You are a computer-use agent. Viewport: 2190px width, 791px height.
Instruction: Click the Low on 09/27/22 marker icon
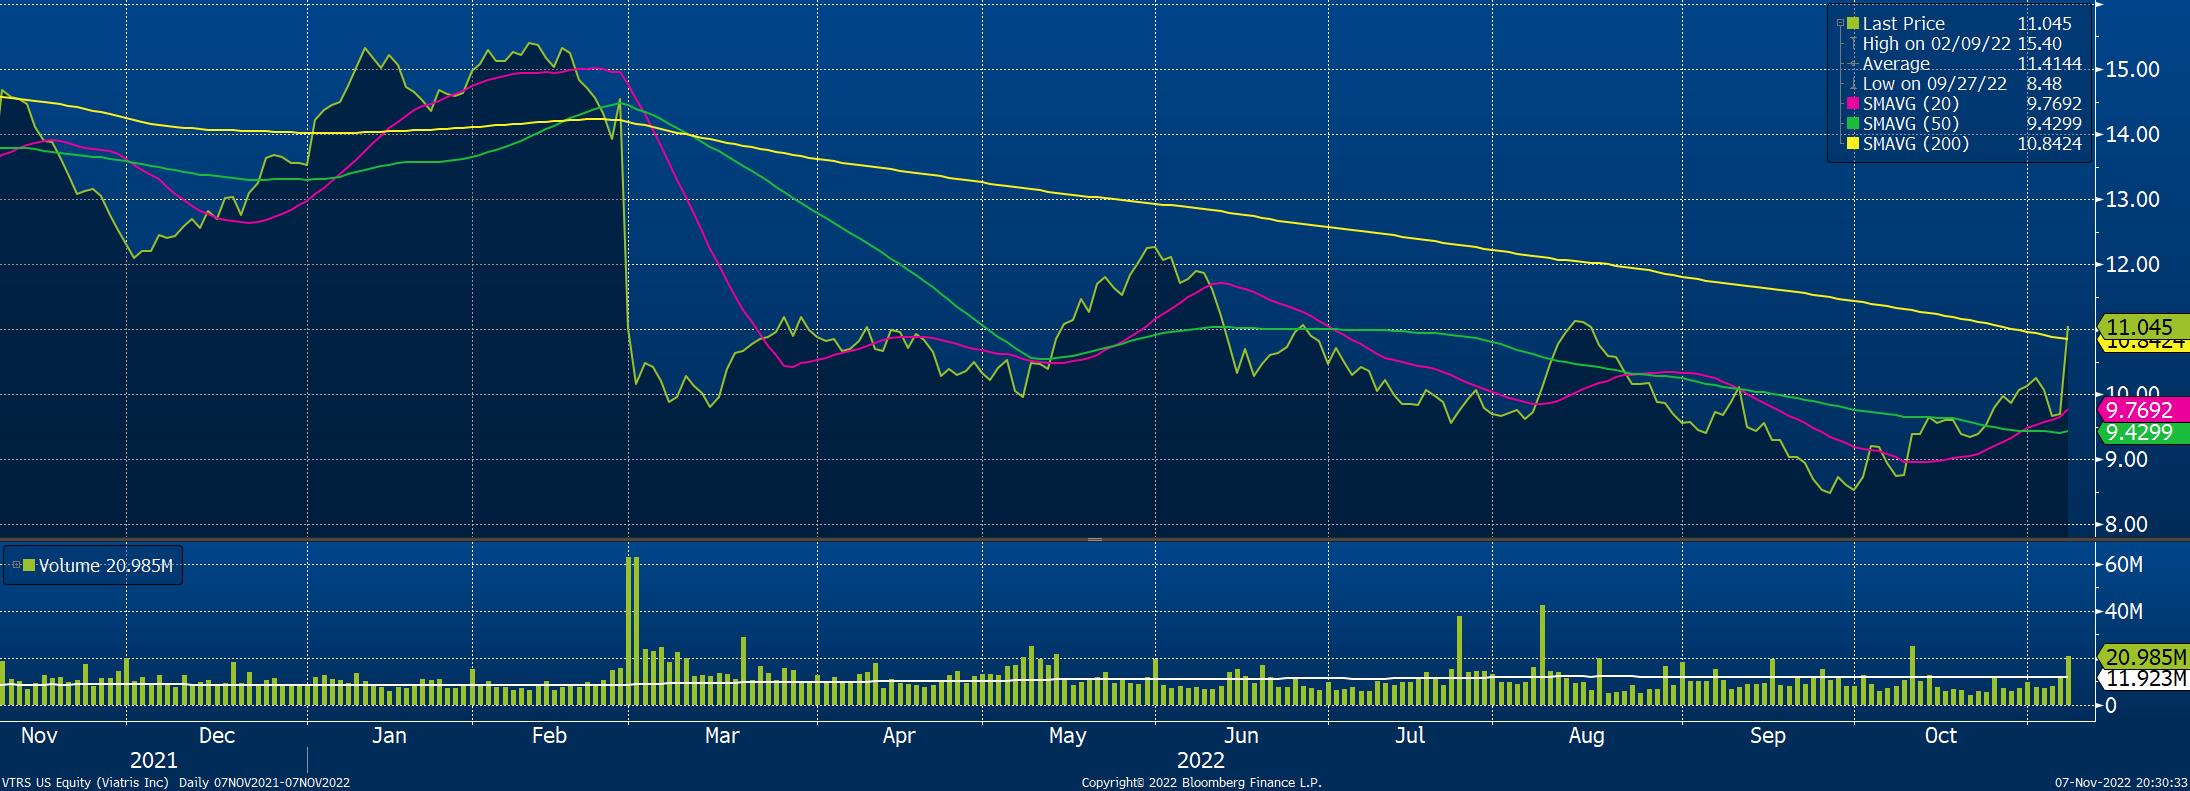1853,84
